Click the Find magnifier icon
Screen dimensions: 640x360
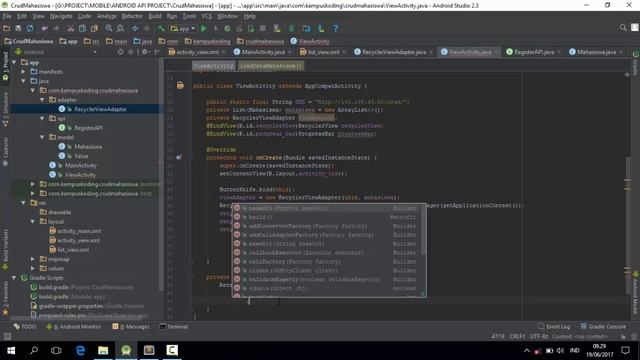pyautogui.click(x=109, y=28)
